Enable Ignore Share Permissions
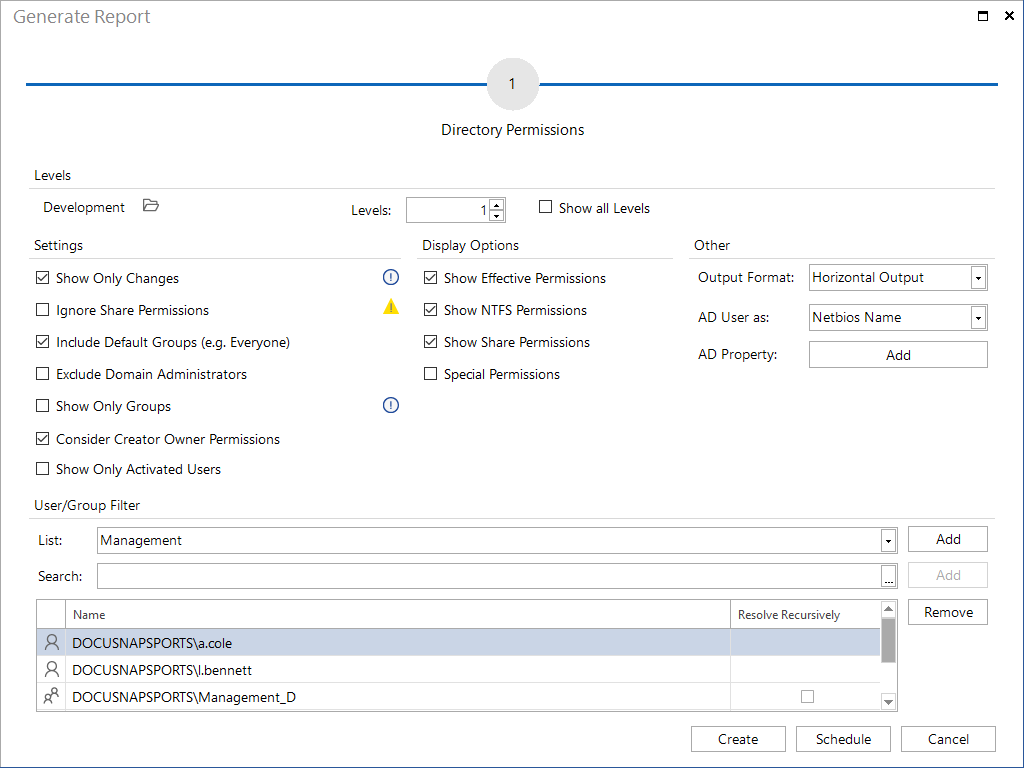1024x768 pixels. tap(42, 310)
